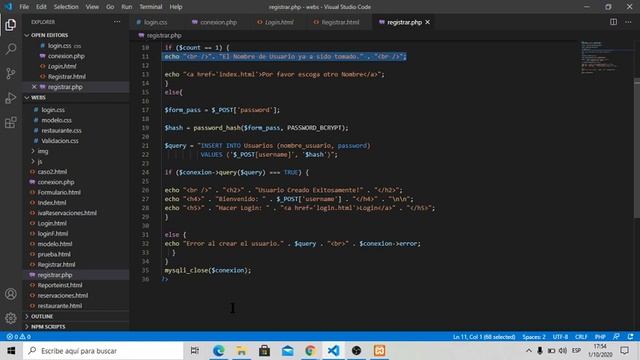Expand the NPM Scripts section
Screen dimensions: 640x360
48,327
